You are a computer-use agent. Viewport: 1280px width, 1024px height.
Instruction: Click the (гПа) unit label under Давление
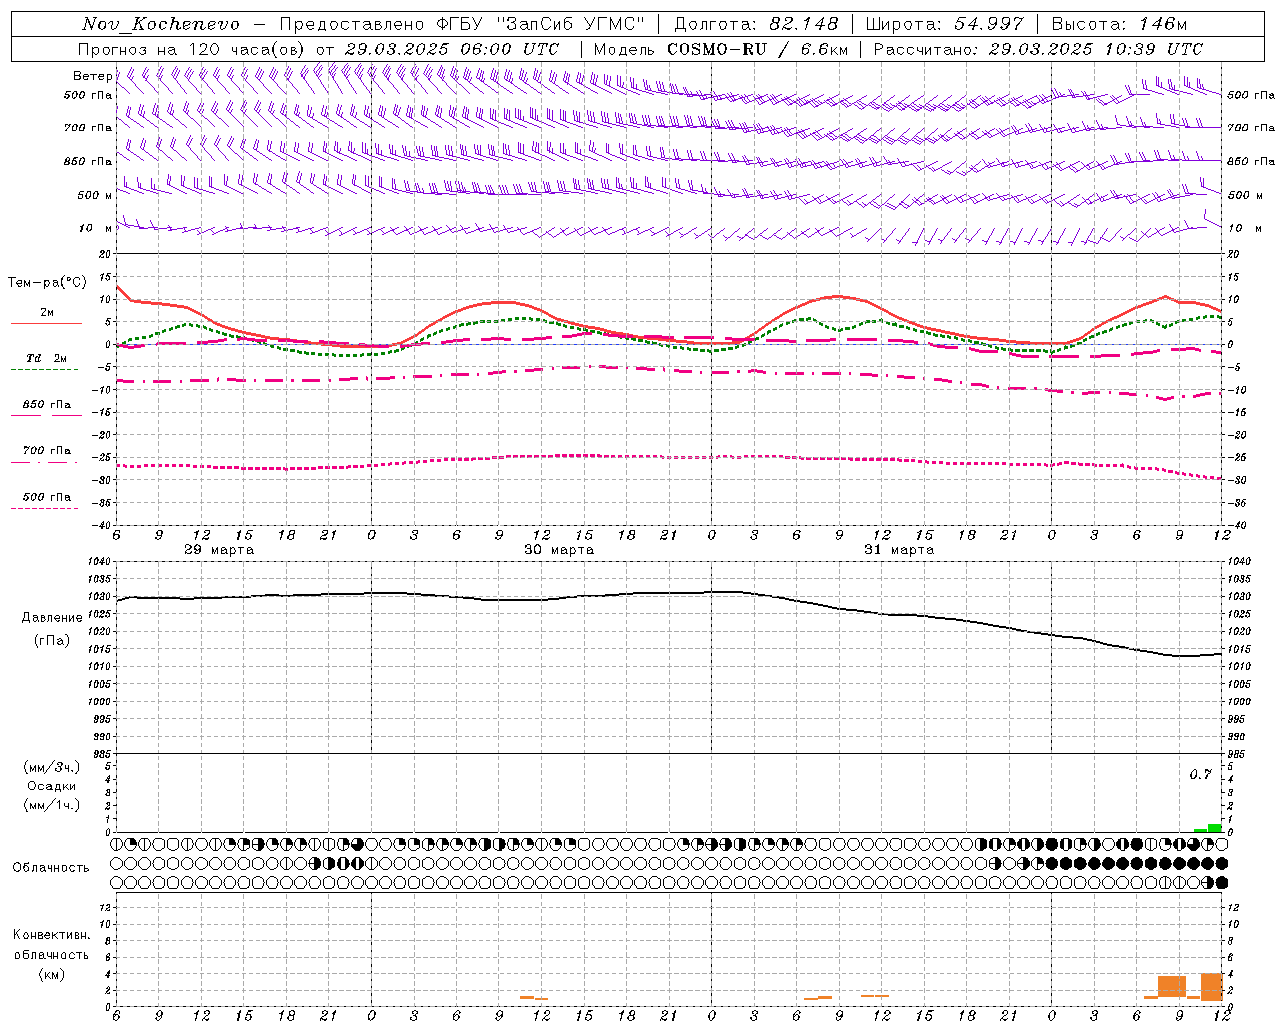point(52,641)
